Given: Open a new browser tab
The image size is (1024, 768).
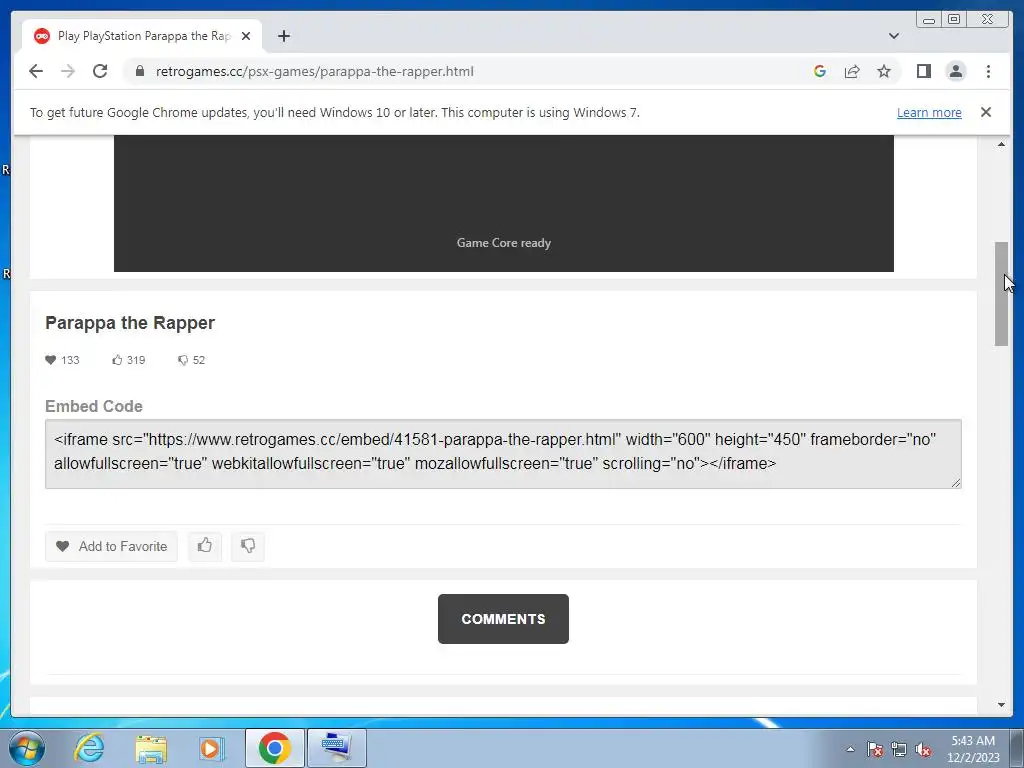Looking at the screenshot, I should (283, 36).
